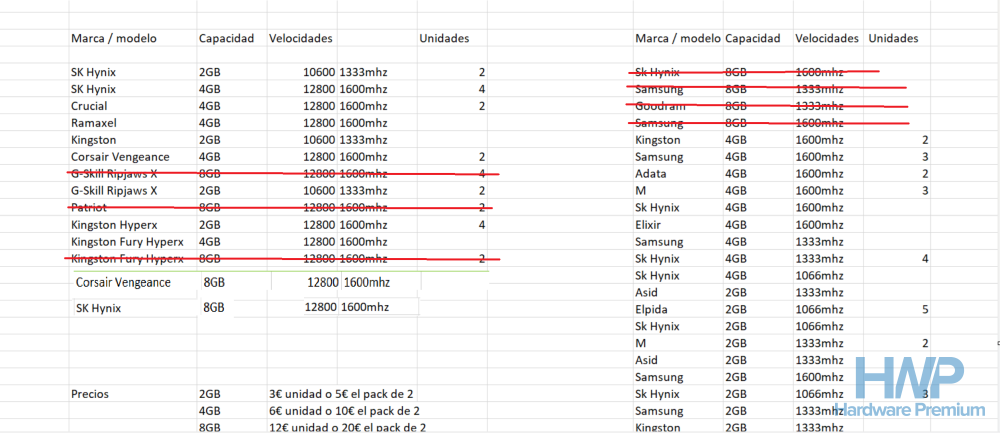
Task: Click the 'Precios' label cell
Action: (x=90, y=394)
